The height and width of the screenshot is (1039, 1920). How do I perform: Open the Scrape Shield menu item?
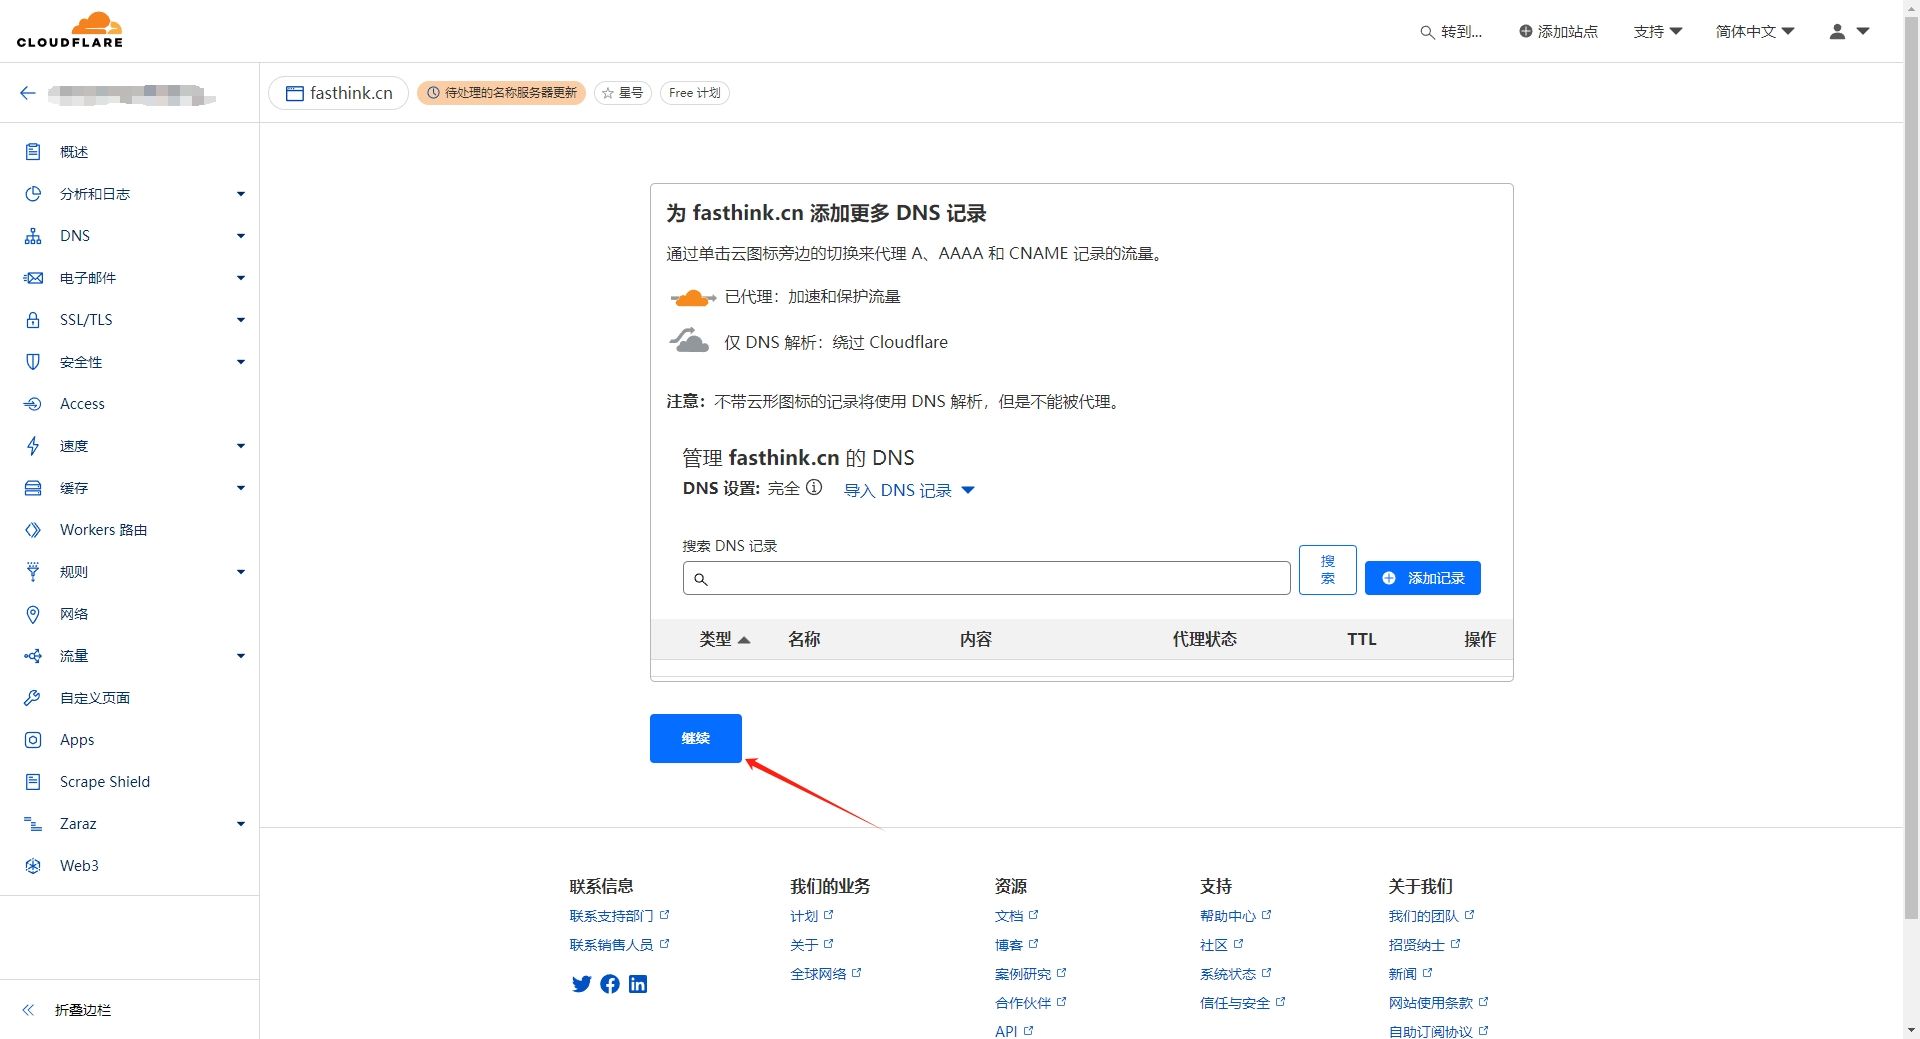(105, 782)
